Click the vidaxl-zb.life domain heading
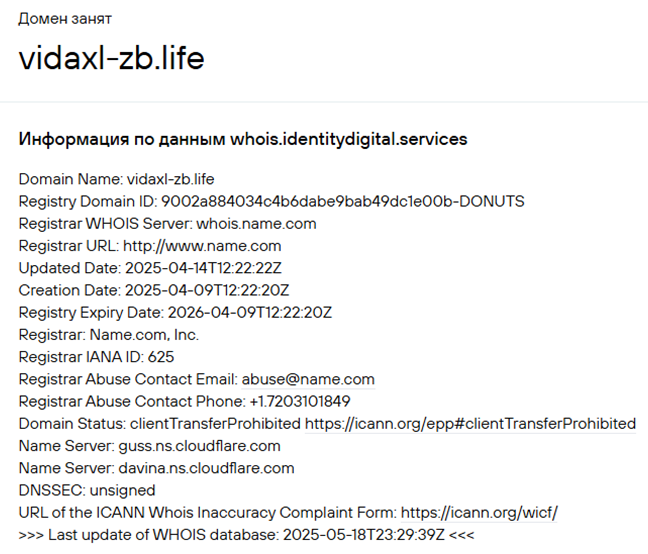The image size is (648, 554). (x=112, y=58)
